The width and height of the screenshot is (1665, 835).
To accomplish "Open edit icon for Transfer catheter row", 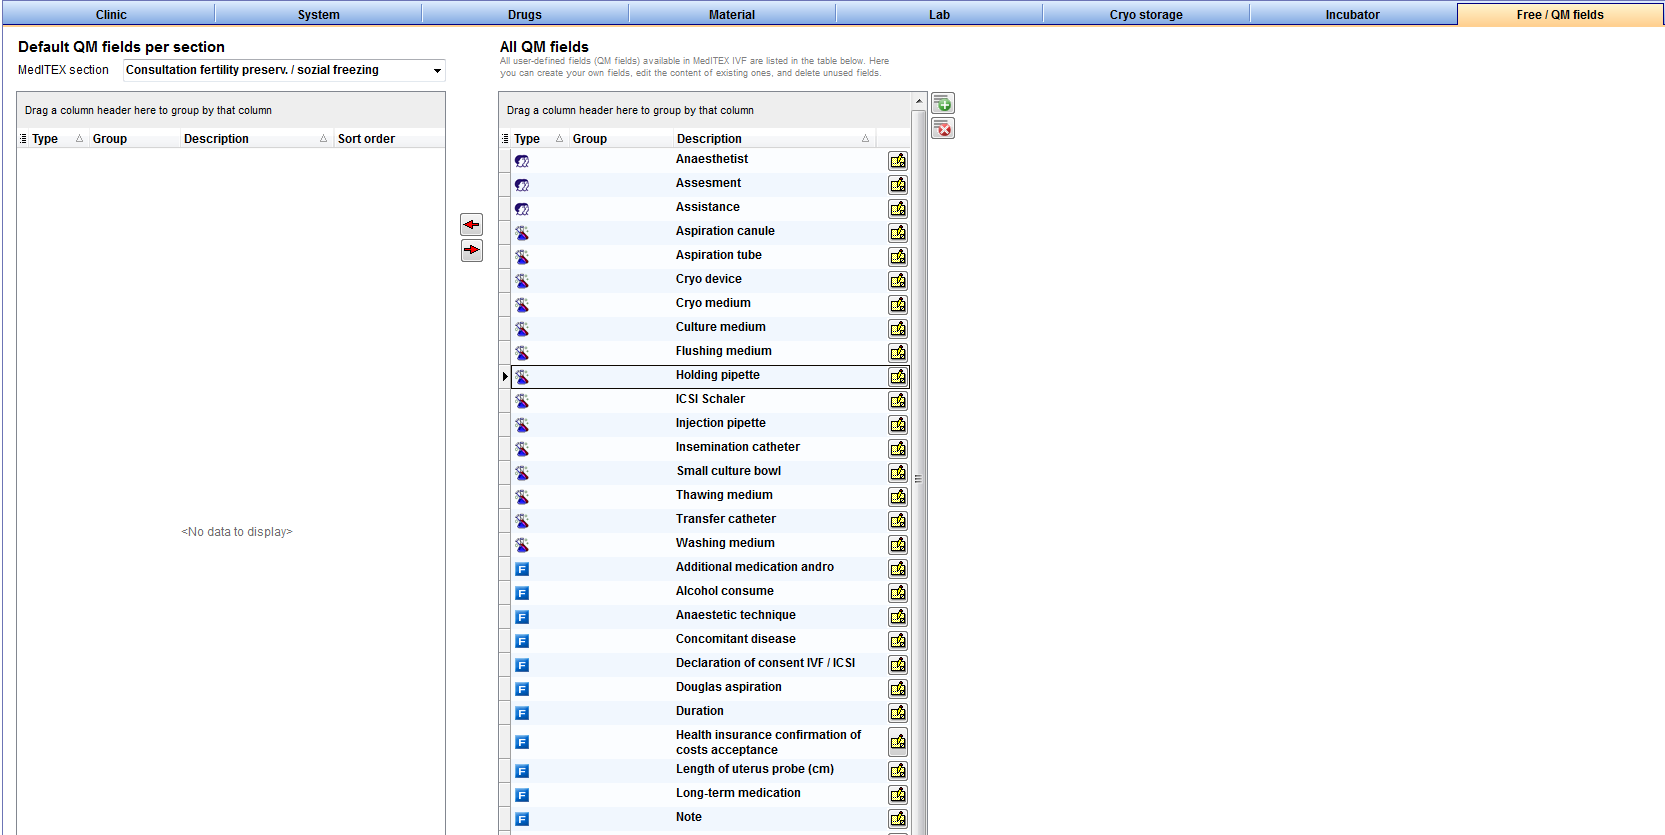I will pyautogui.click(x=898, y=521).
